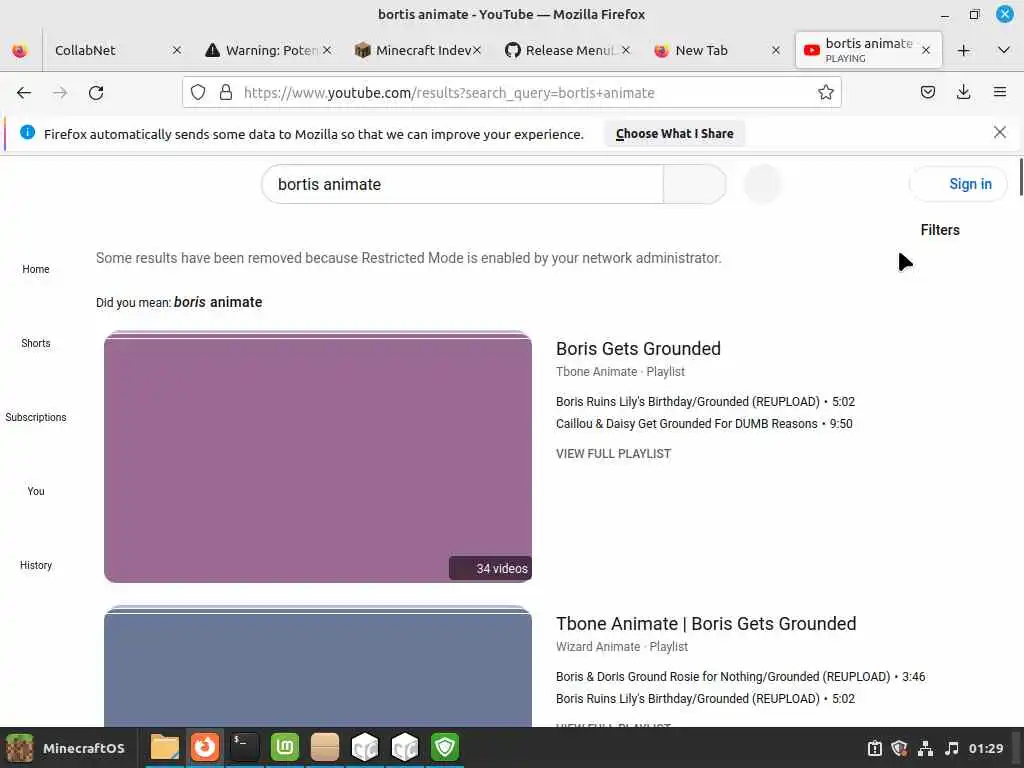
Task: Open the Firefox downloads panel
Action: 963,92
